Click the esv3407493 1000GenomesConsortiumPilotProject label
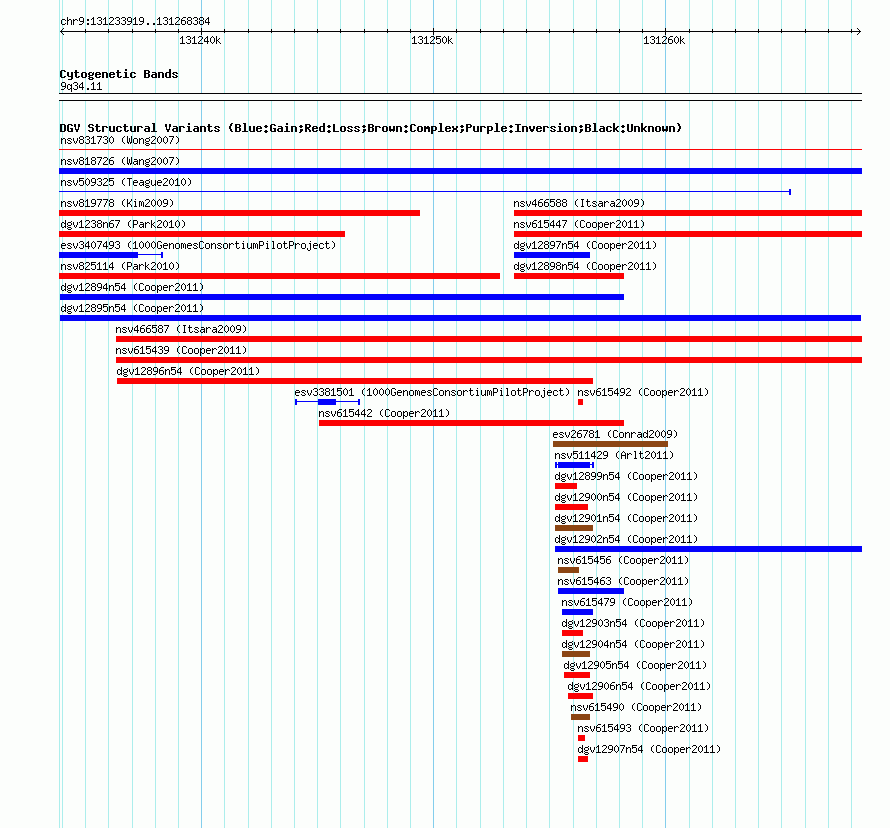 [x=198, y=245]
